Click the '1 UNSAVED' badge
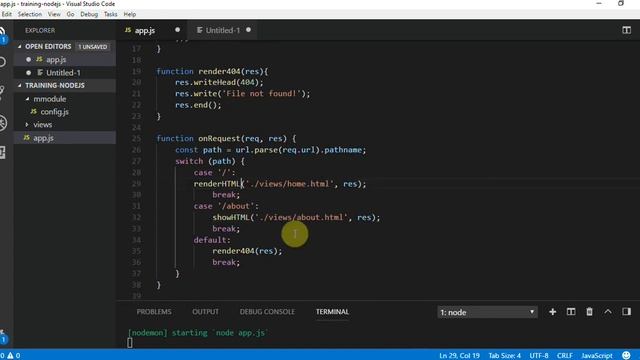 [x=93, y=47]
